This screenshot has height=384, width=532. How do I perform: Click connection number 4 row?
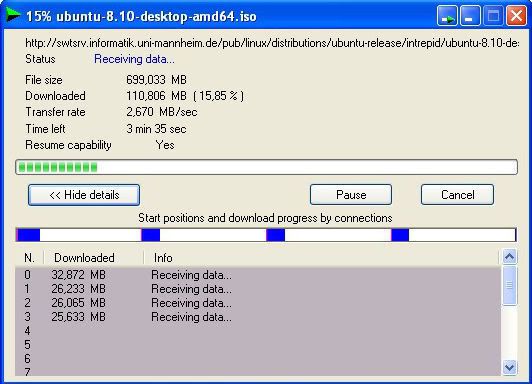click(258, 331)
